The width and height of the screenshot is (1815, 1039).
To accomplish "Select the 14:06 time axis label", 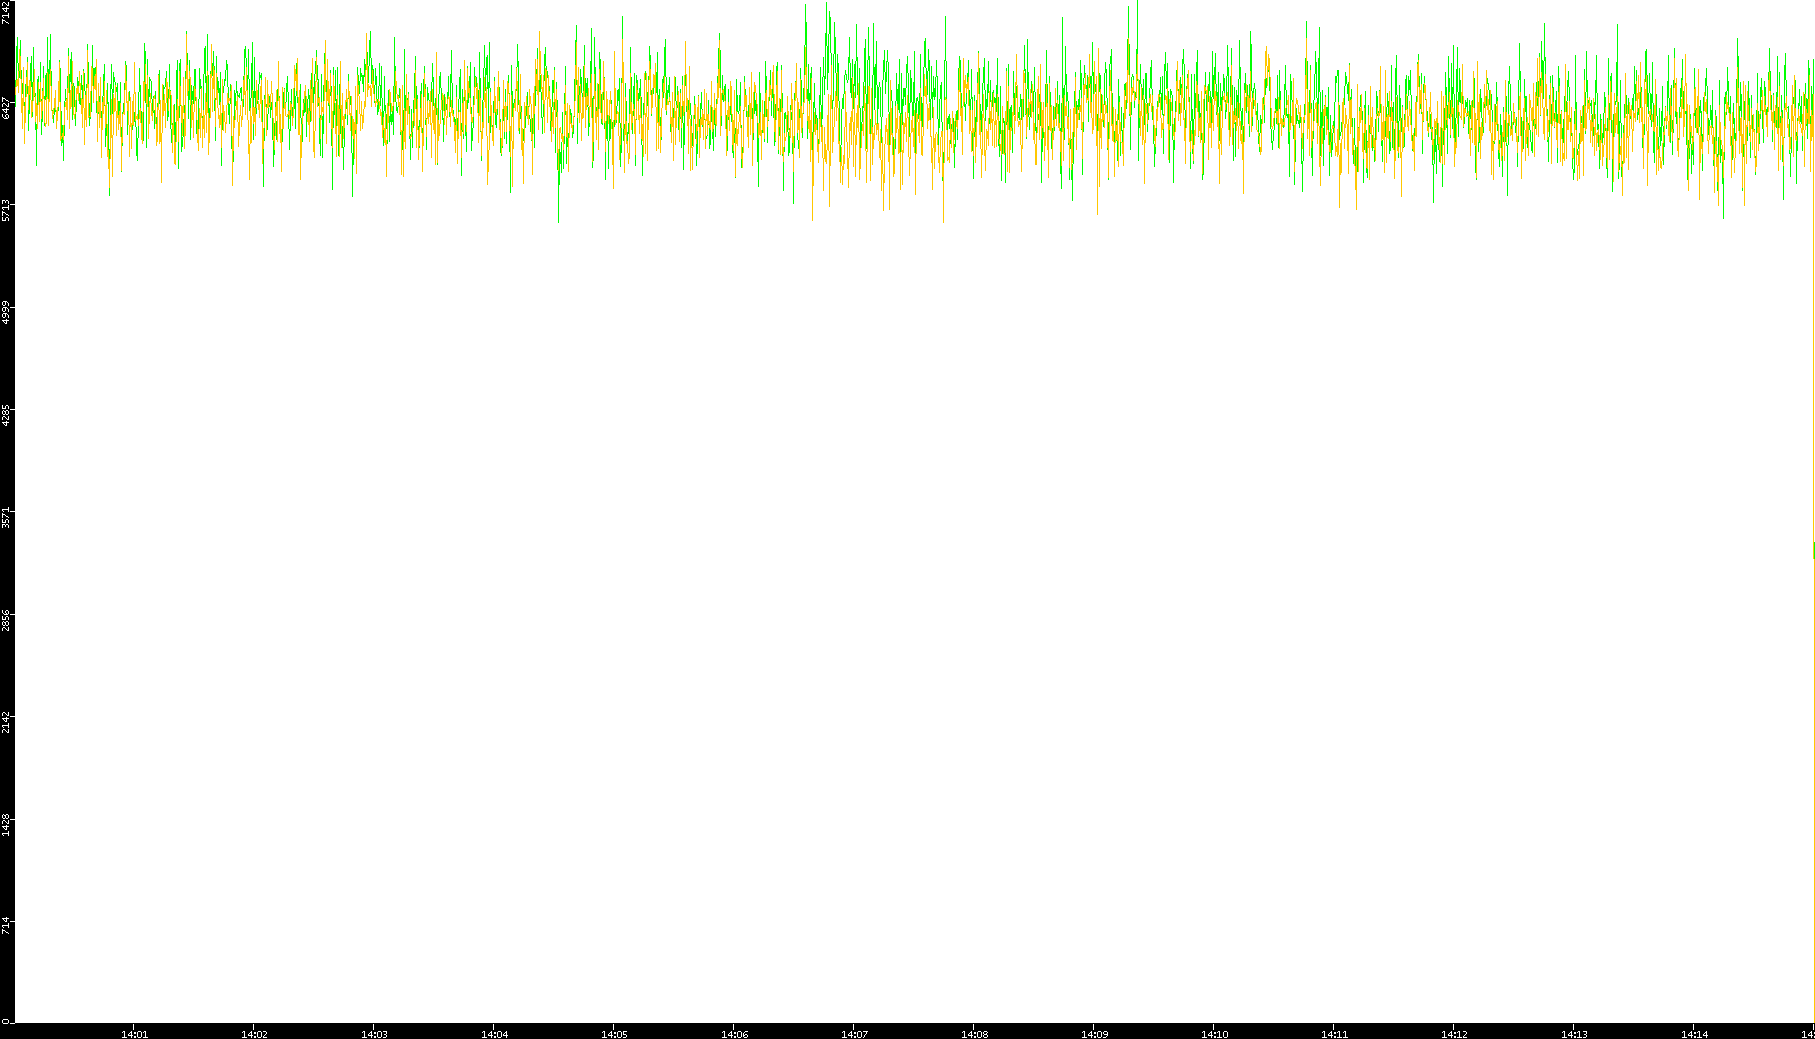I will [x=734, y=1034].
